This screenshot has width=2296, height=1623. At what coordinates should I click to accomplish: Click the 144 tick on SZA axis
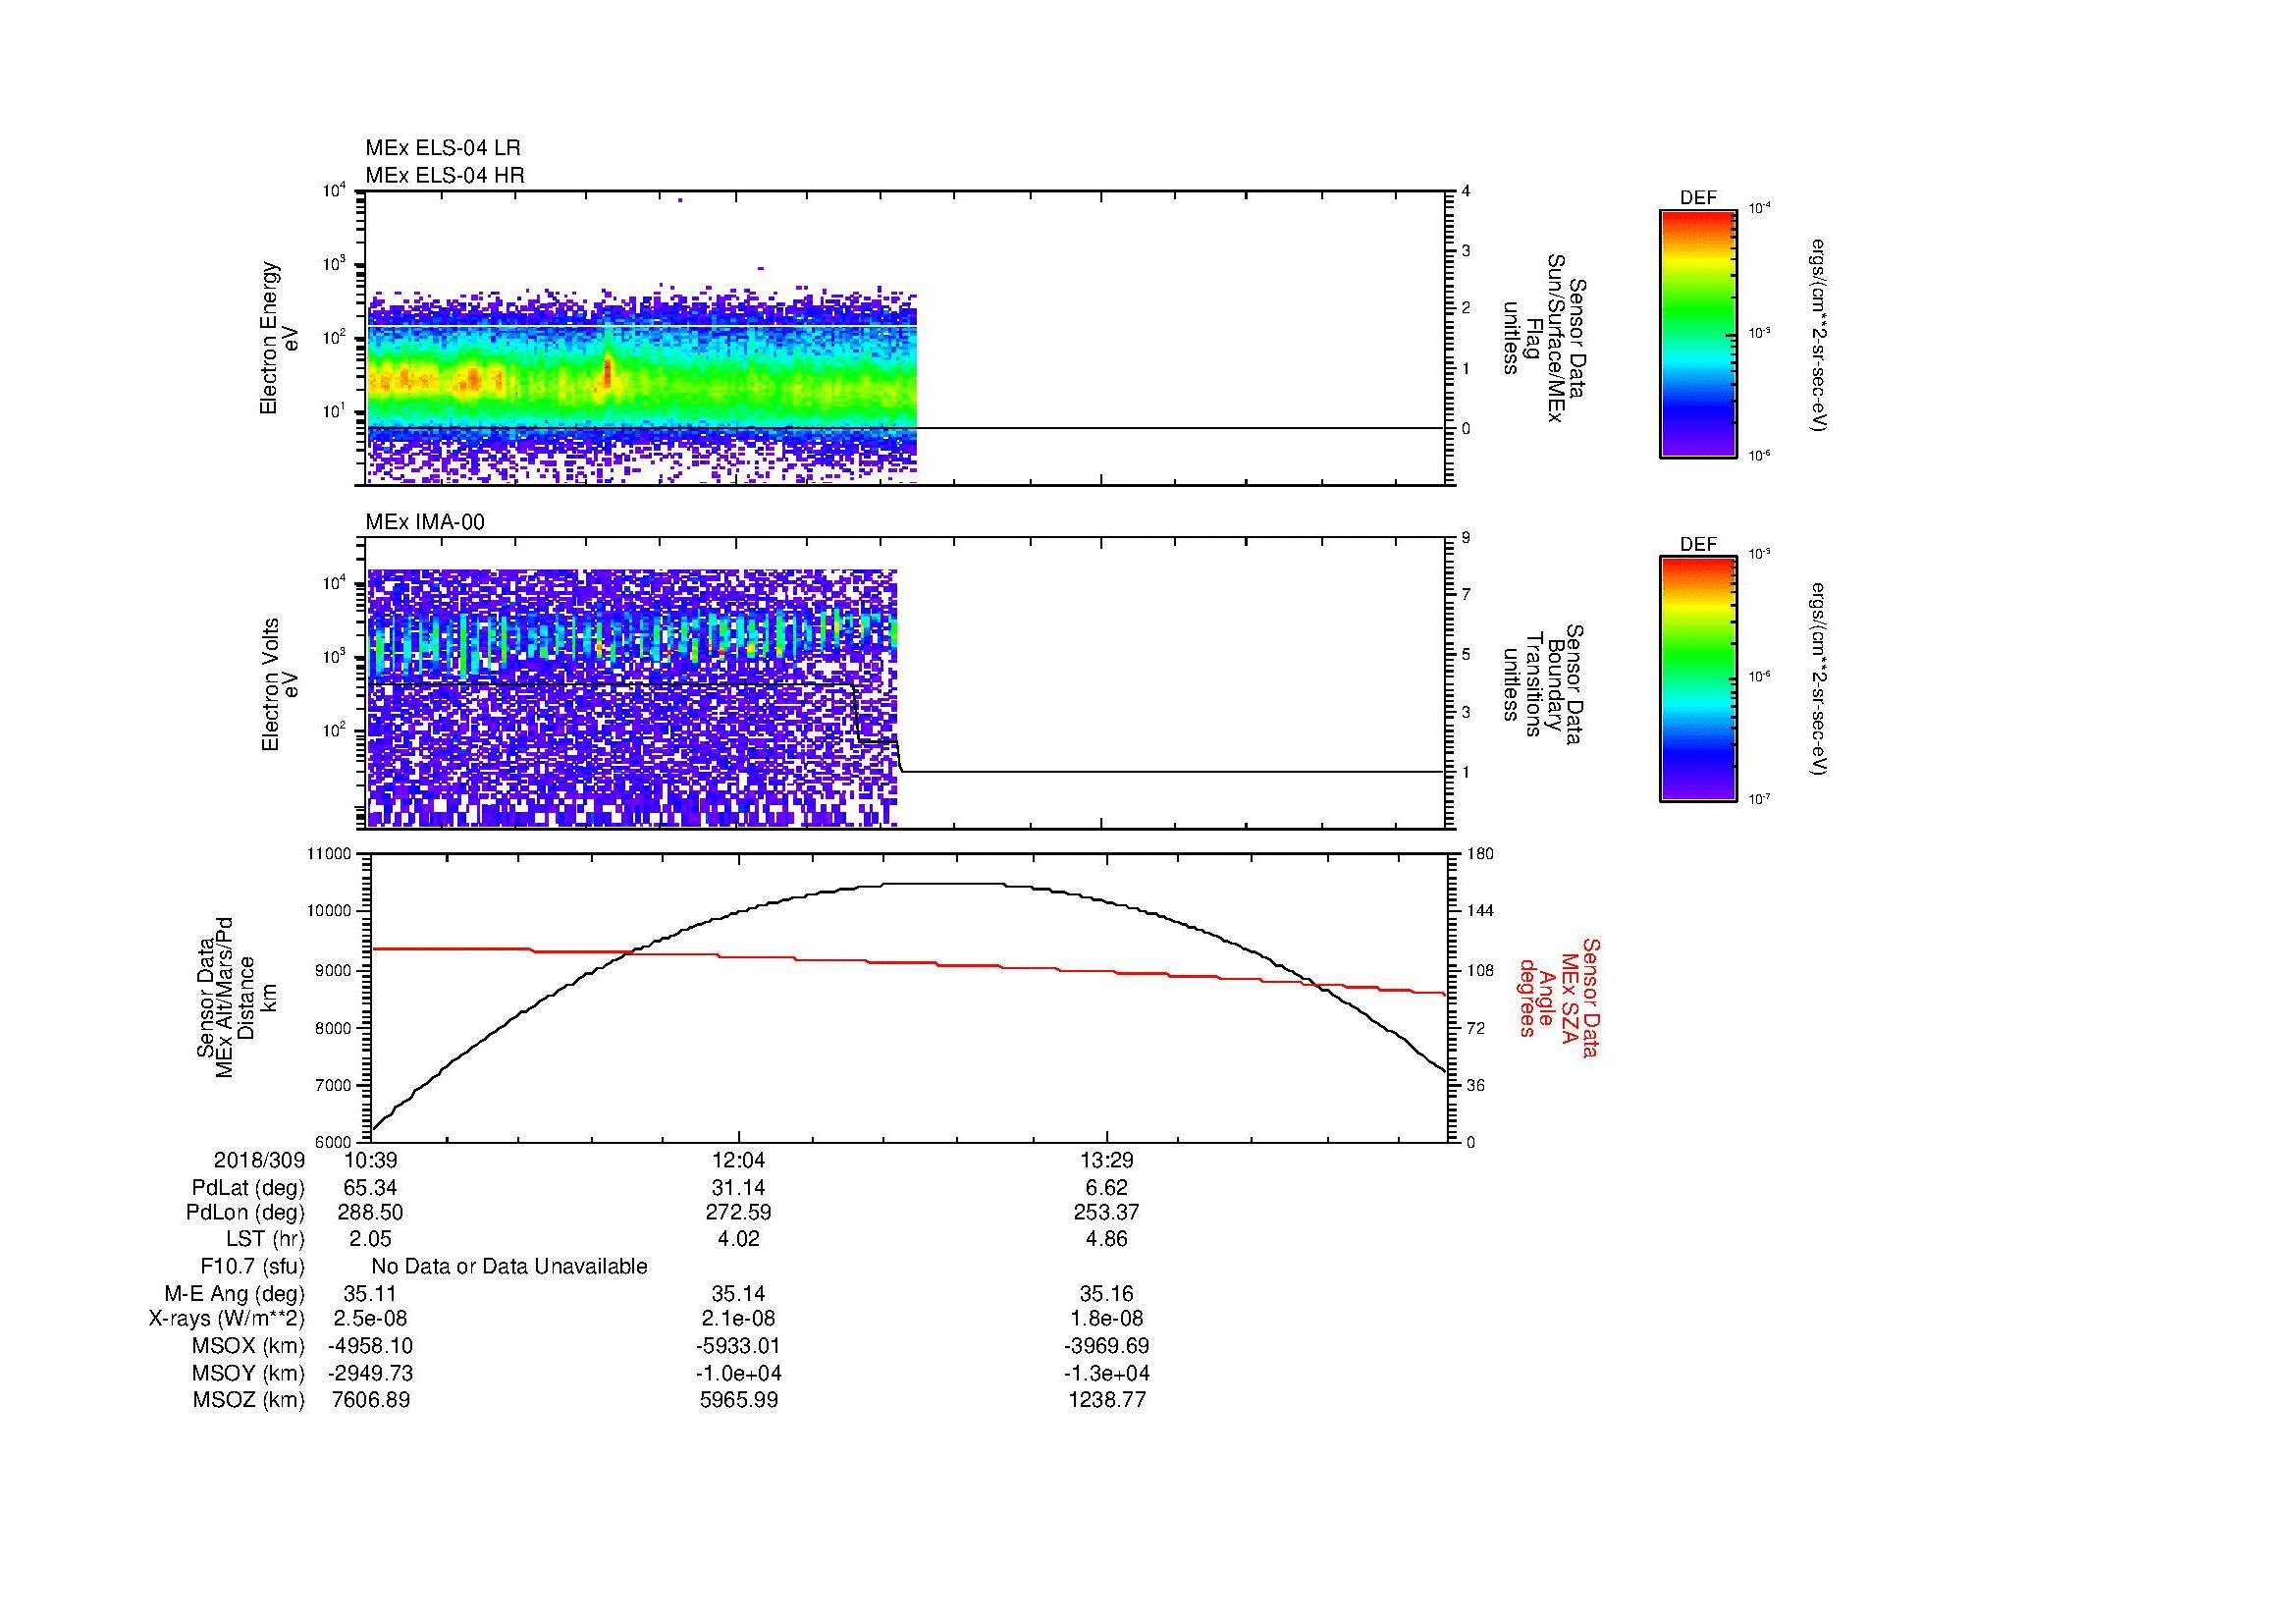pos(1480,911)
